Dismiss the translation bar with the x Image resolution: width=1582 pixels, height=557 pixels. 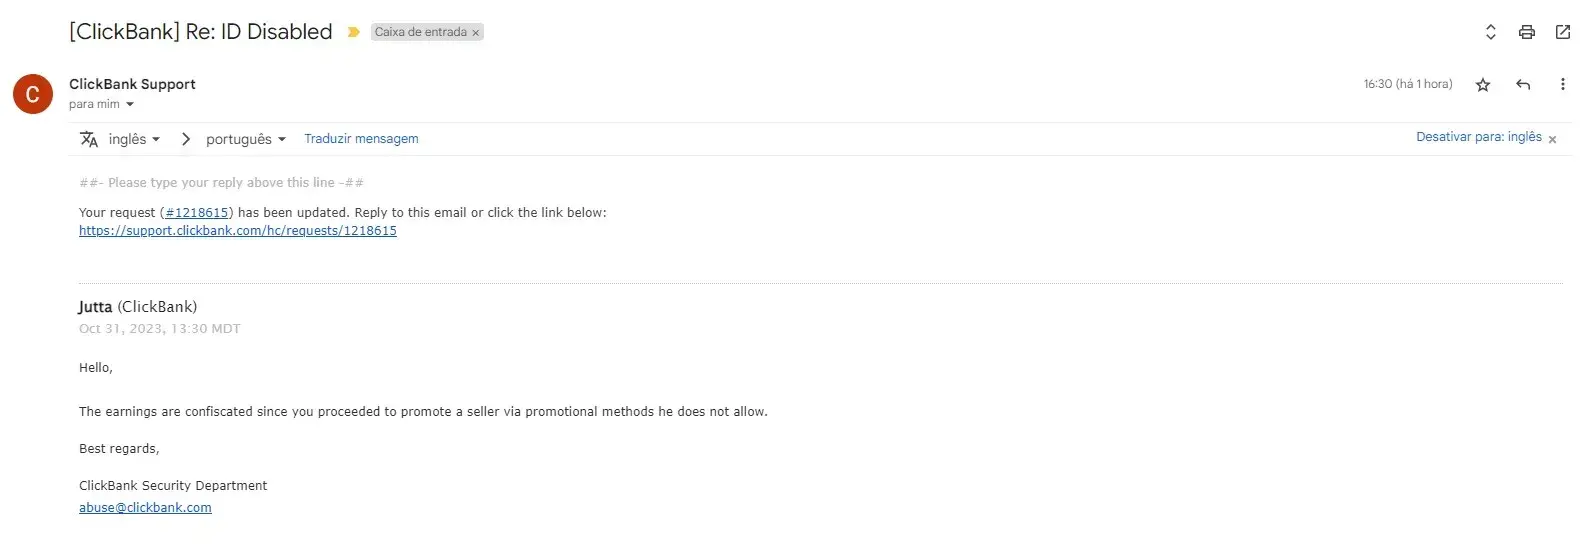(1552, 140)
